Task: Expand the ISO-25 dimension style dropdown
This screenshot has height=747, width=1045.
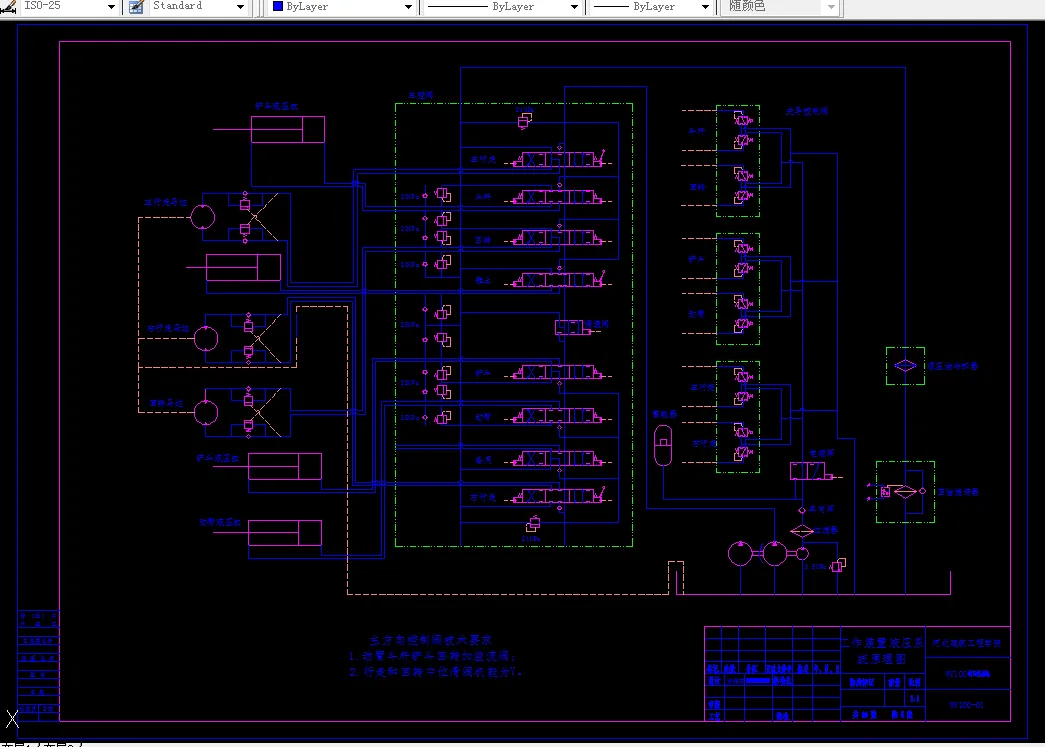Action: click(x=111, y=7)
